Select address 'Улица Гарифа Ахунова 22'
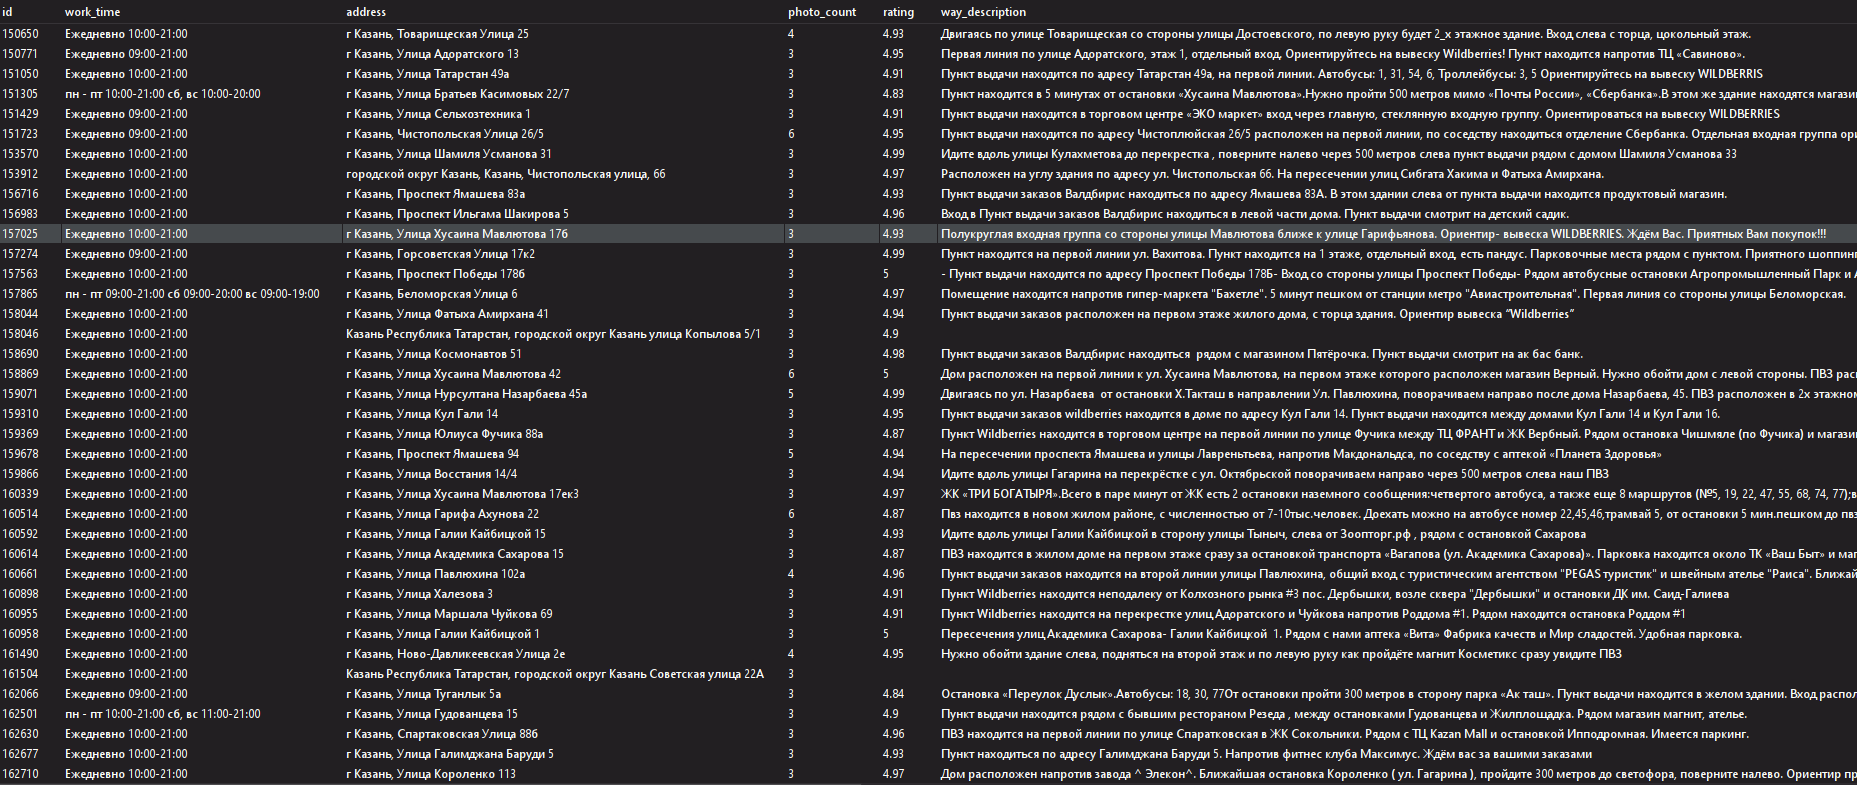This screenshot has width=1857, height=785. 468,514
